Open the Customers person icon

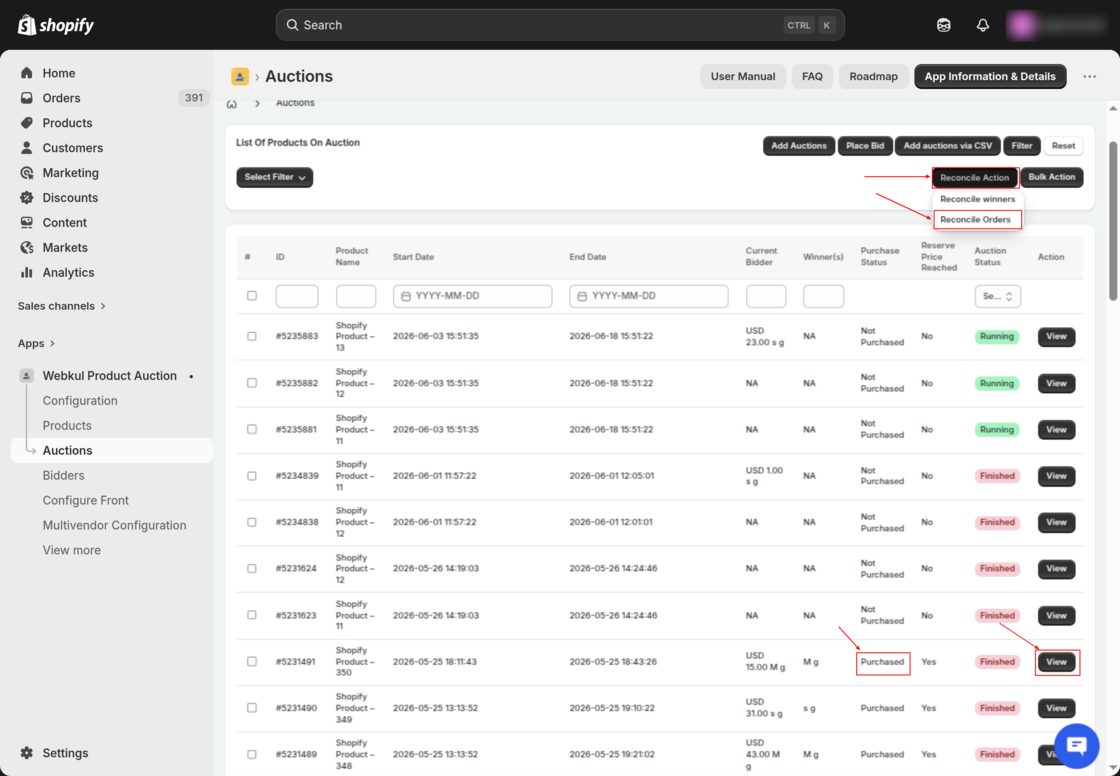click(x=27, y=148)
